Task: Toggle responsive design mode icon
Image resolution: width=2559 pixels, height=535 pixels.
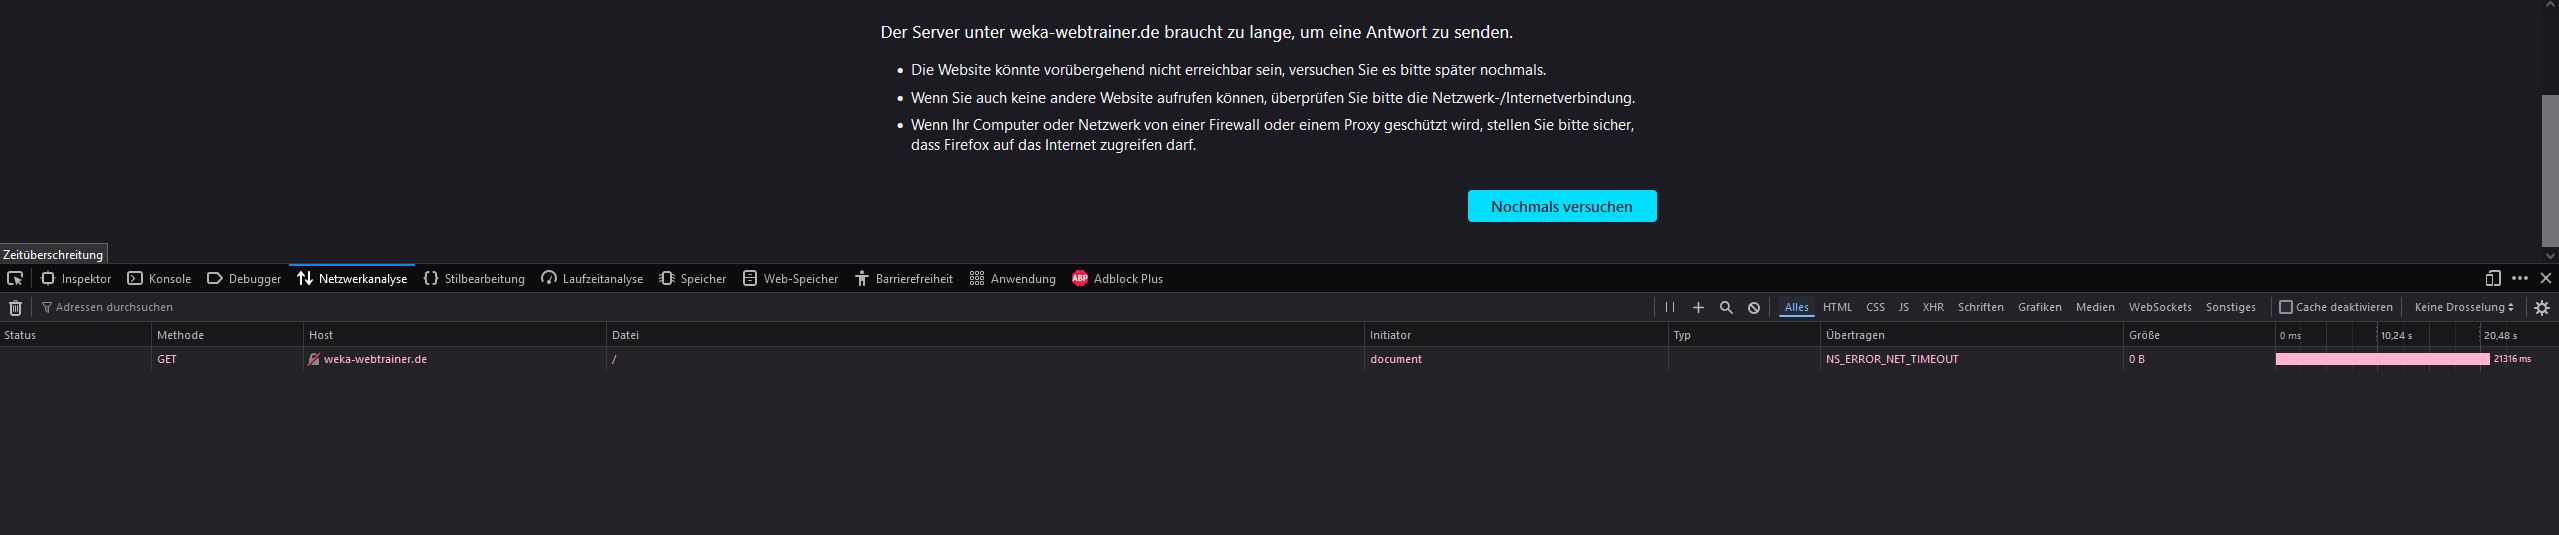Action: point(2493,279)
